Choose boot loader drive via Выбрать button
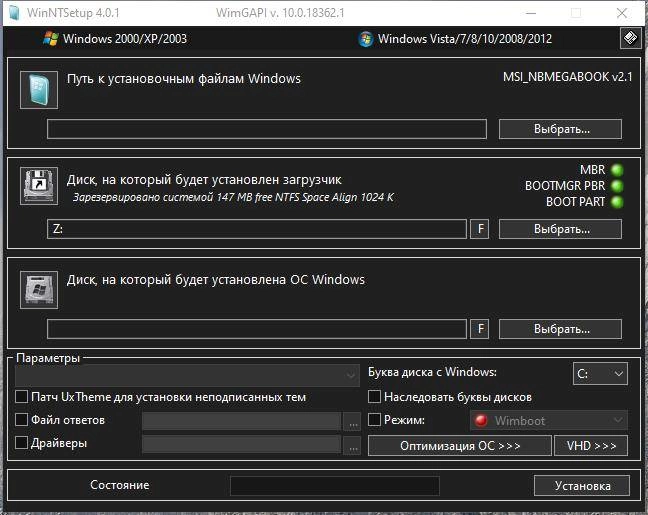This screenshot has height=515, width=648. pos(560,229)
